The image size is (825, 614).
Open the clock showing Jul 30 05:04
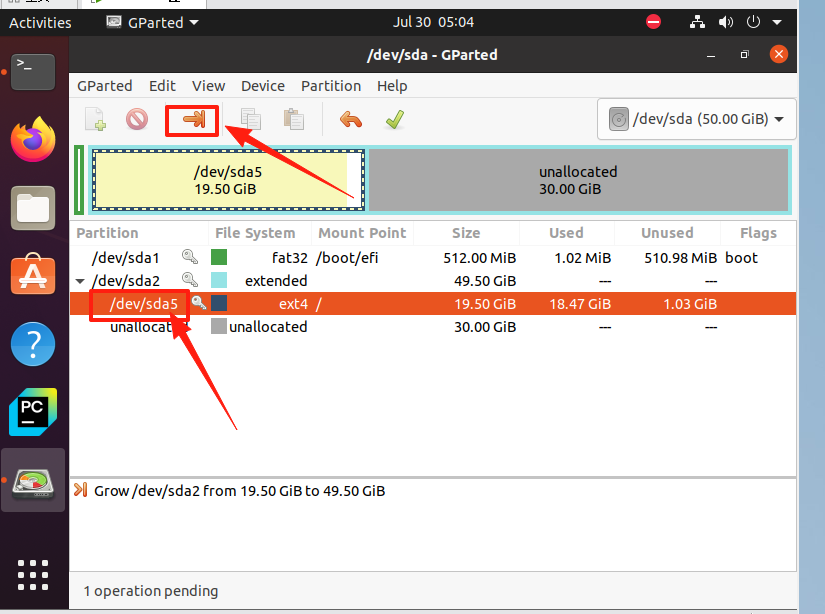433,22
